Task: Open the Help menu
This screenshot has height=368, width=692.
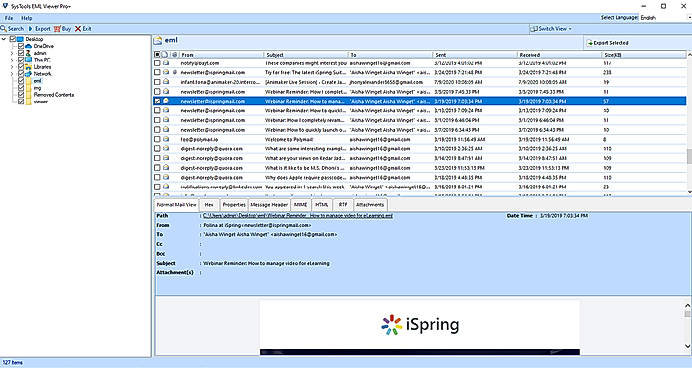Action: 26,18
